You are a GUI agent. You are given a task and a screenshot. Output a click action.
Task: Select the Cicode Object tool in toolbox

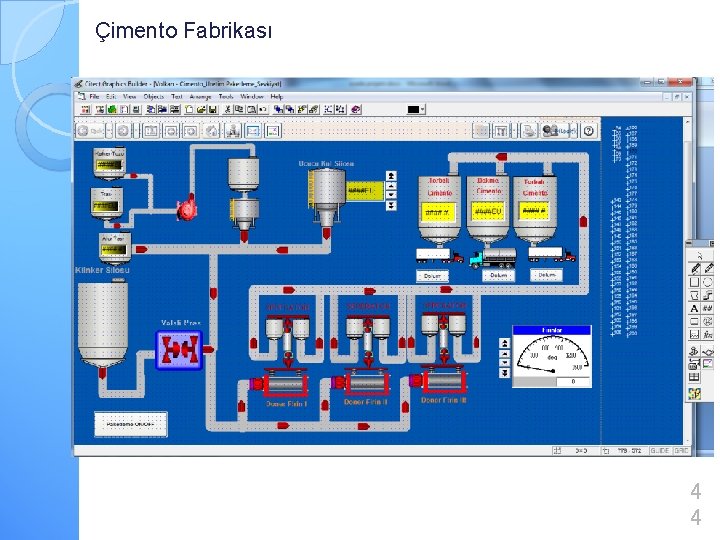coord(708,335)
